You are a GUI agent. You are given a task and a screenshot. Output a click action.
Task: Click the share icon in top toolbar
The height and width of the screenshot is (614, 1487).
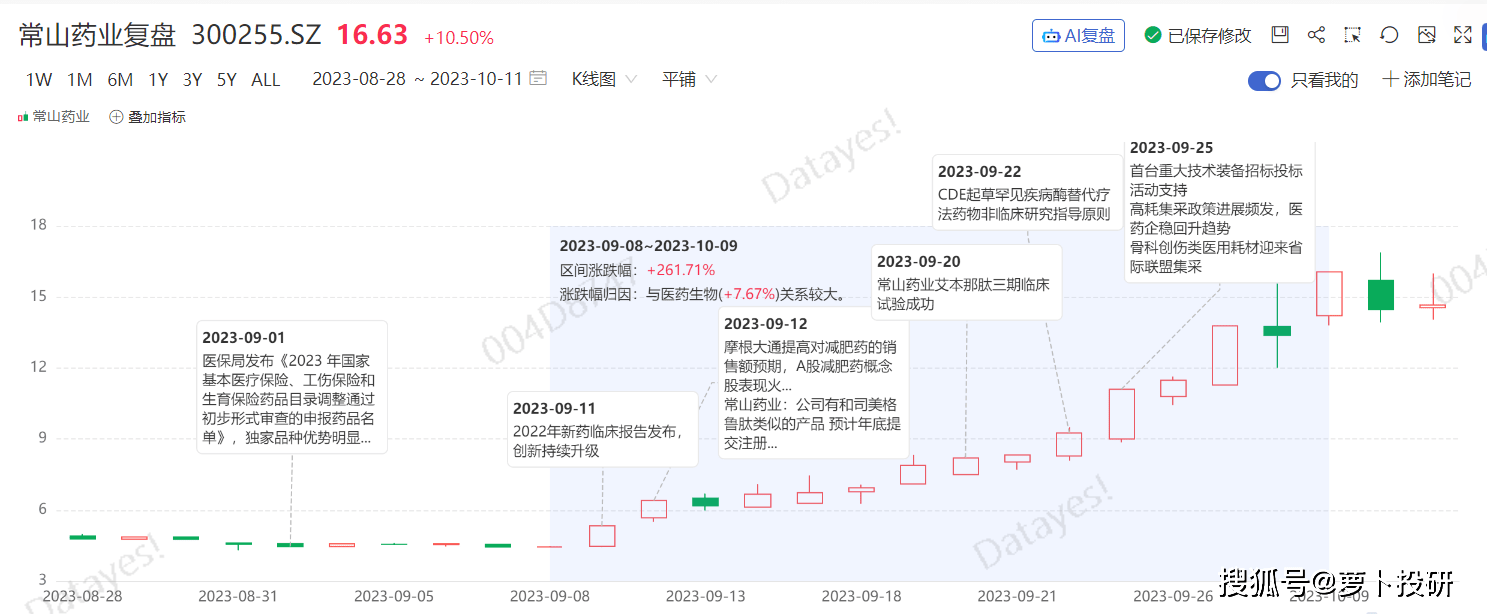1316,35
